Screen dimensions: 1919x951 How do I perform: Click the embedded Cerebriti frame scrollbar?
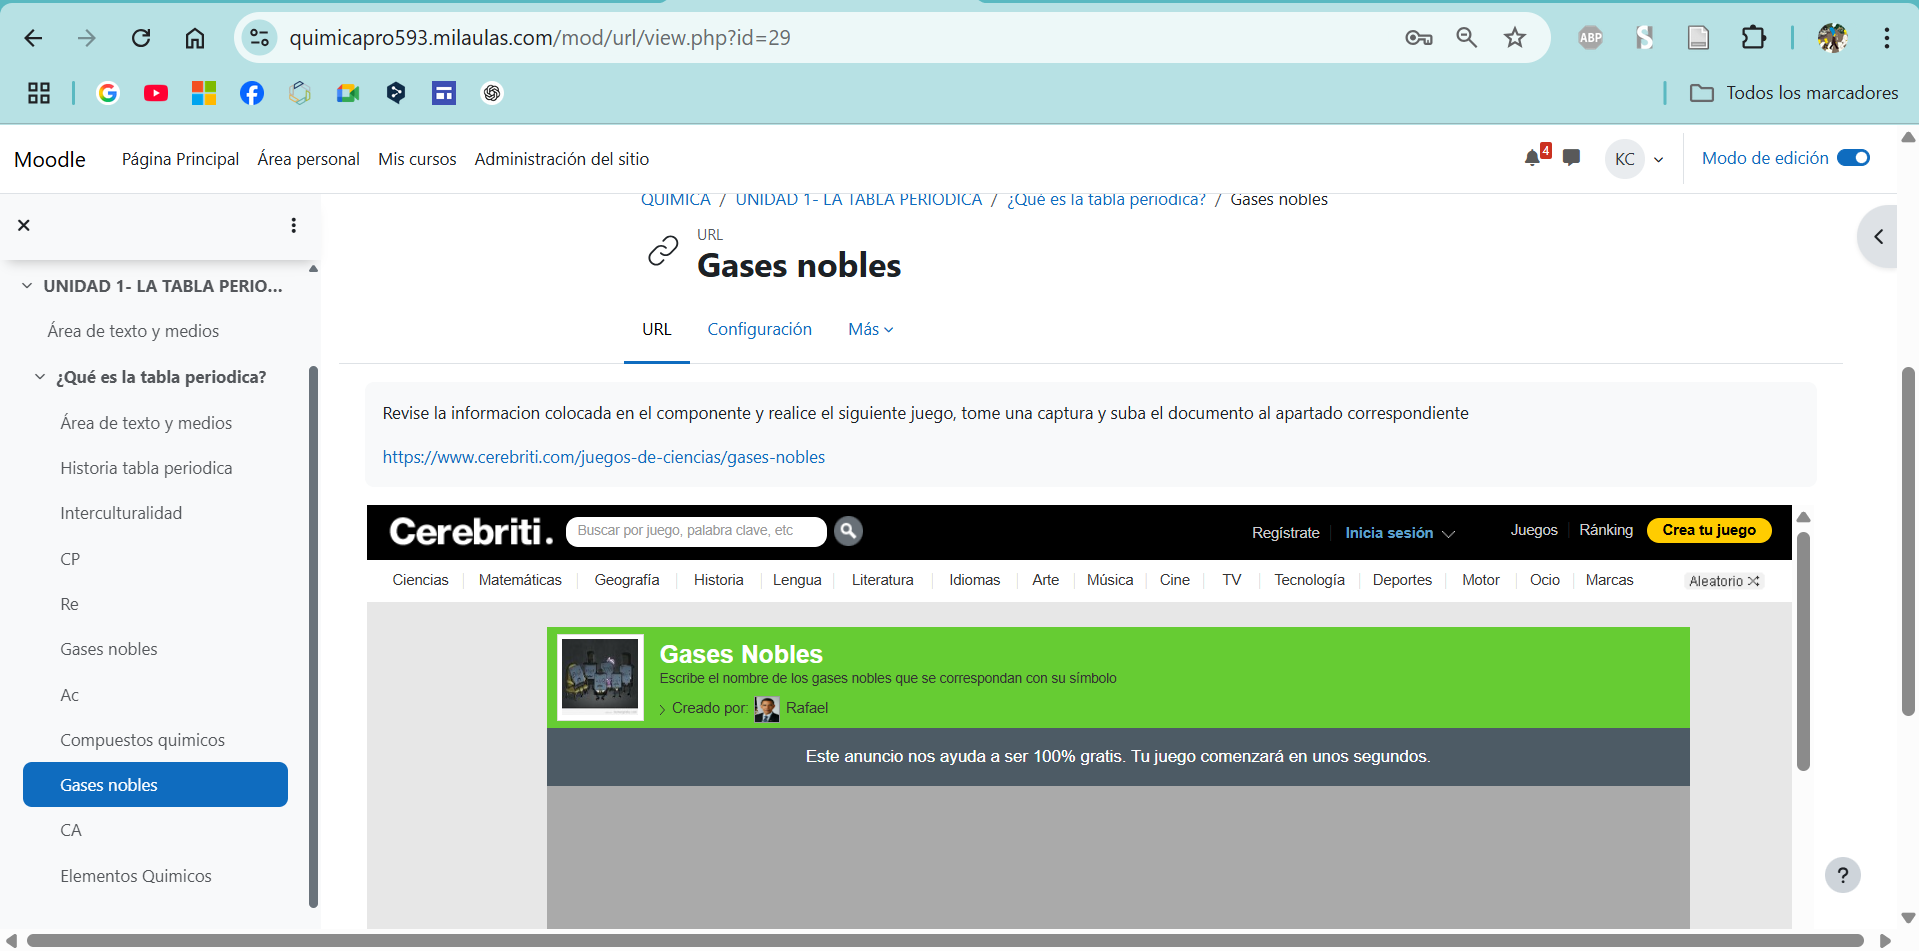(x=1803, y=650)
